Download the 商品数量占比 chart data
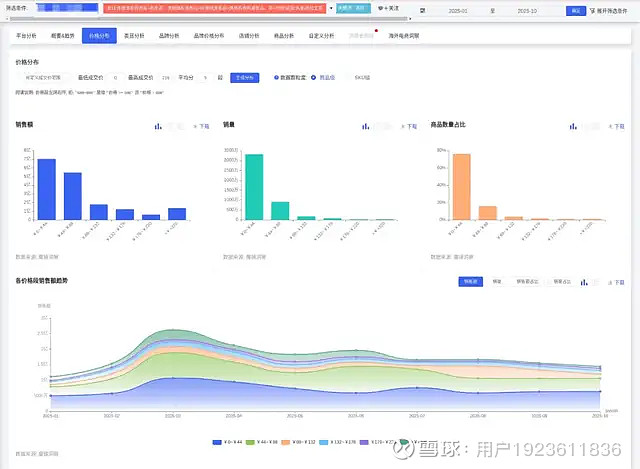 [x=616, y=127]
